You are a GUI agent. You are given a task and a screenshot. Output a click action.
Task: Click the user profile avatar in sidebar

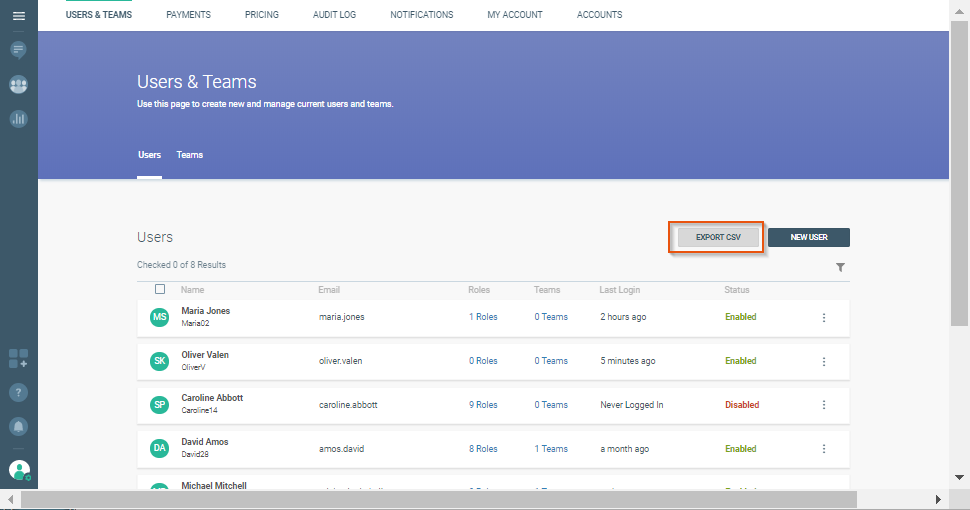click(19, 469)
